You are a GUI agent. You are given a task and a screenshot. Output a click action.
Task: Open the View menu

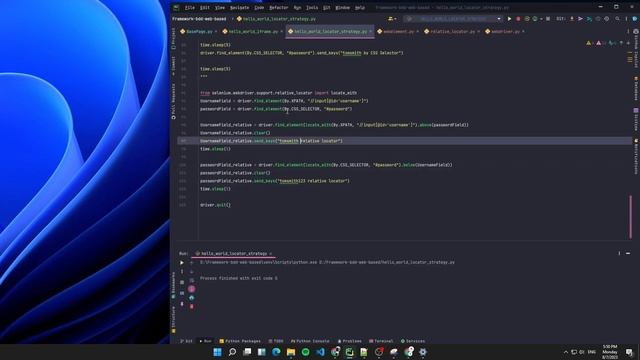pyautogui.click(x=220, y=7)
